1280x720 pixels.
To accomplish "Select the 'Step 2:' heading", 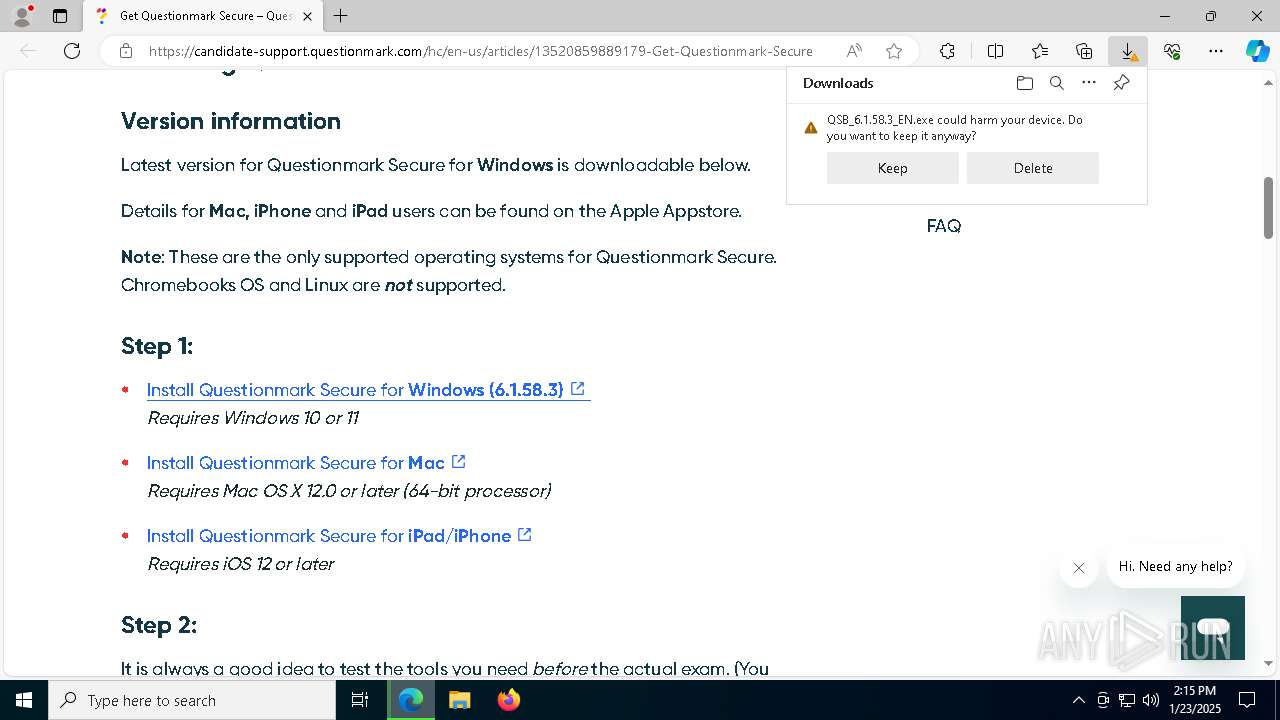I will pyautogui.click(x=159, y=625).
